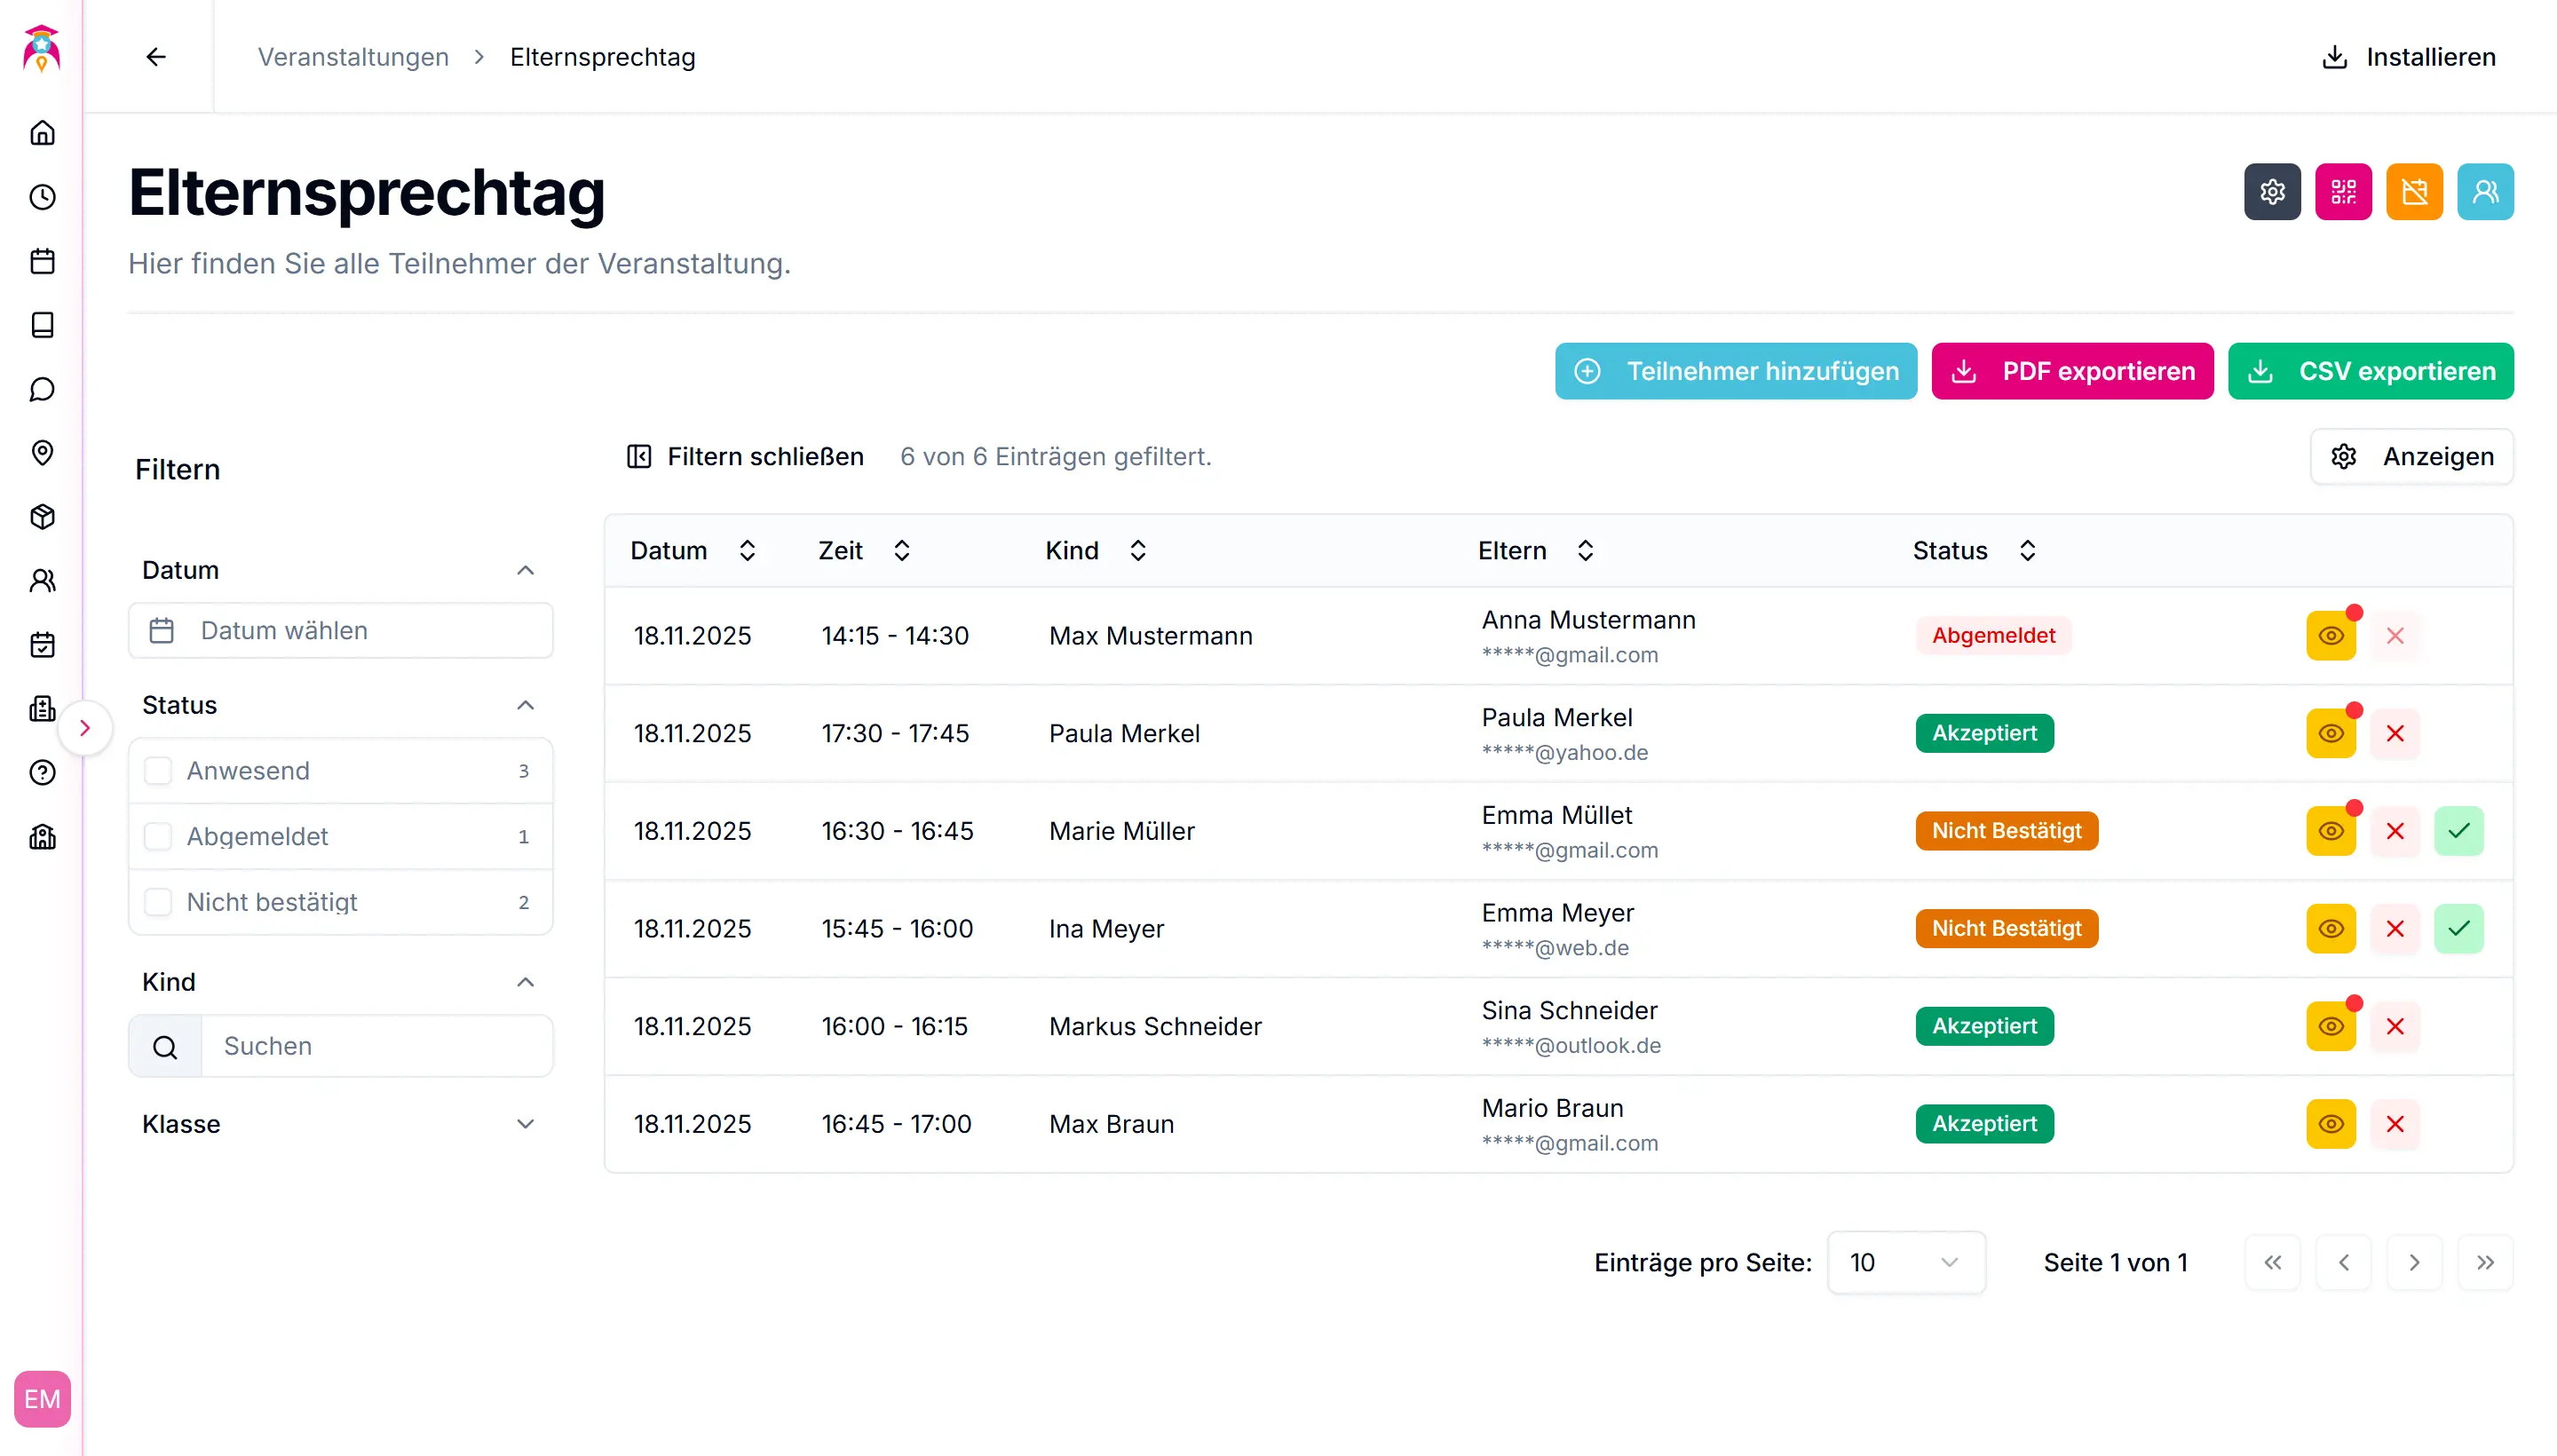Viewport: 2557px width, 1456px height.
Task: Check the Anwesend status filter
Action: point(158,771)
